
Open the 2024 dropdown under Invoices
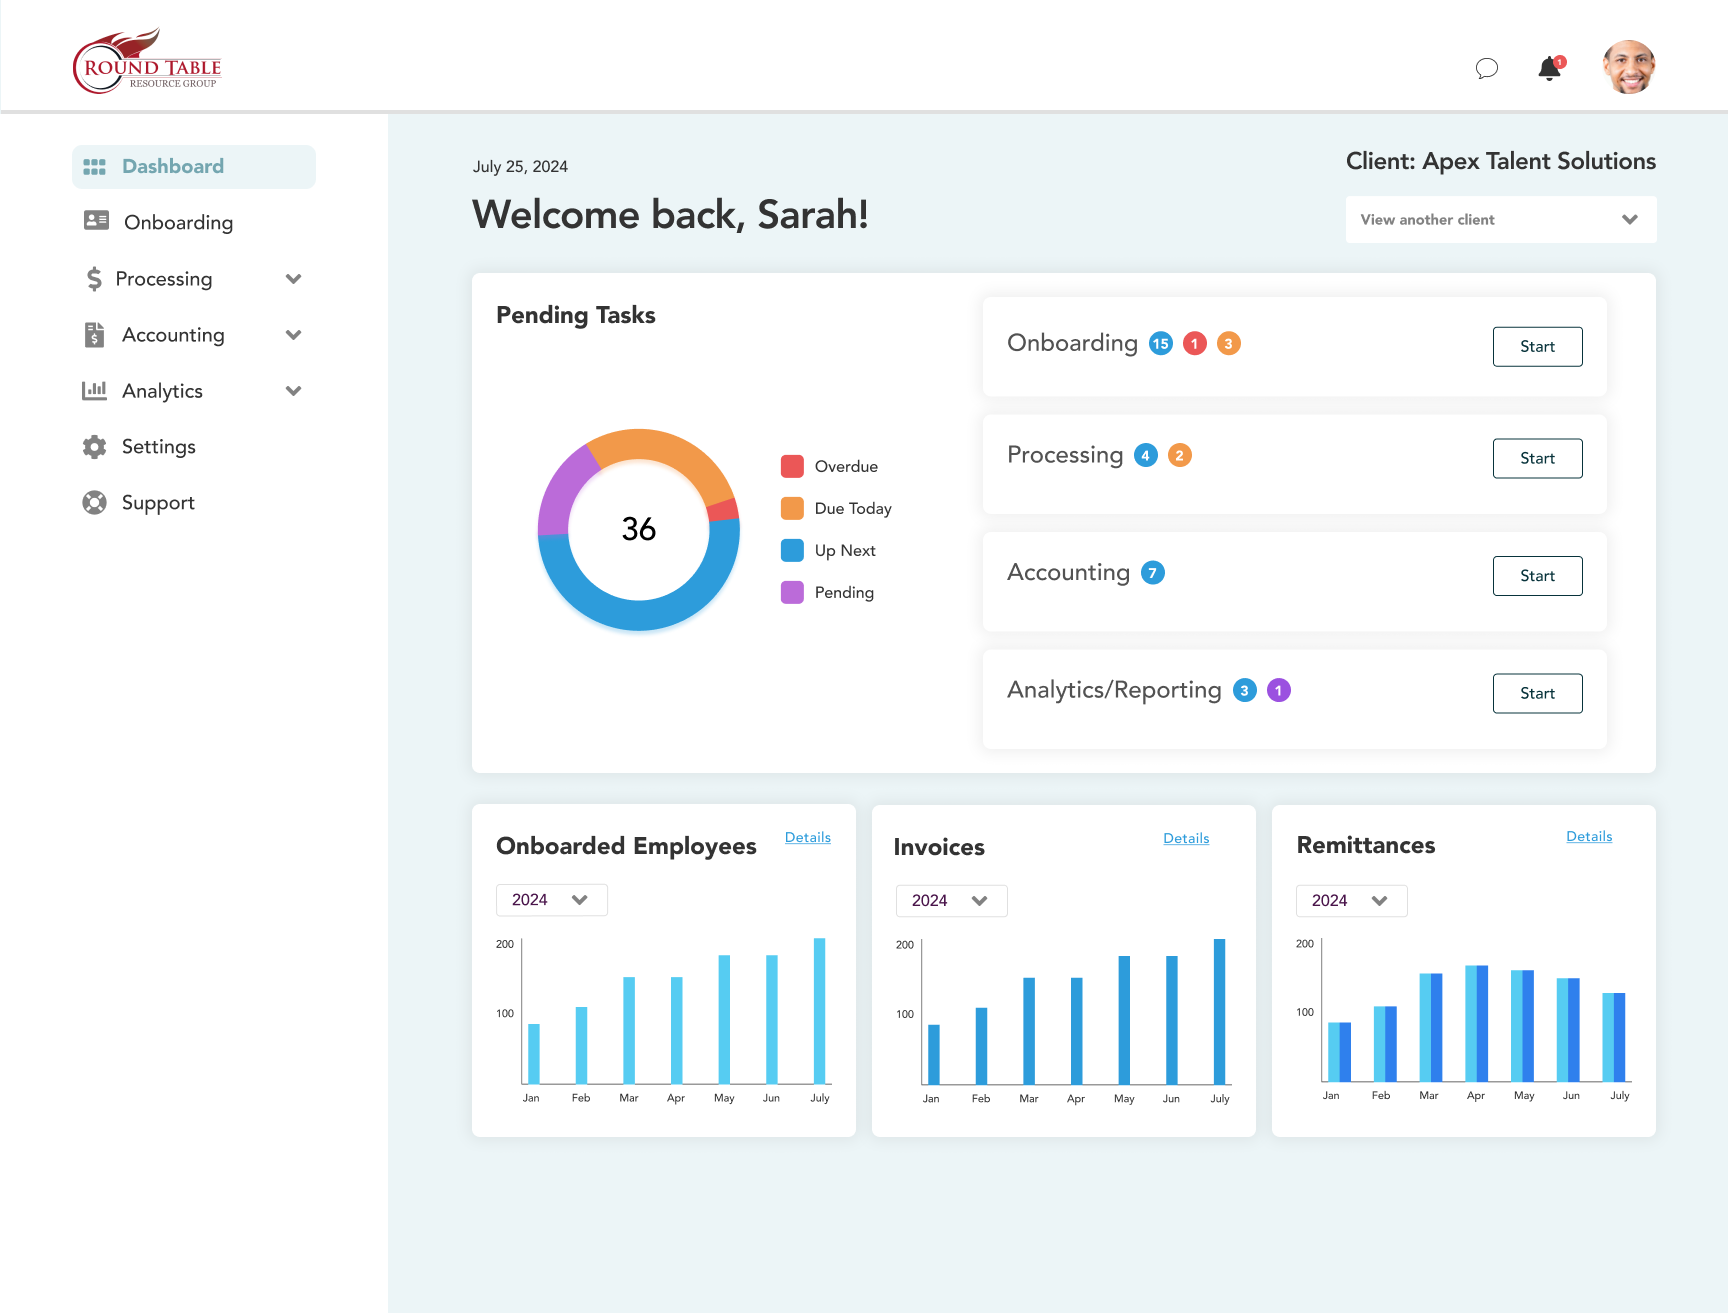951,900
